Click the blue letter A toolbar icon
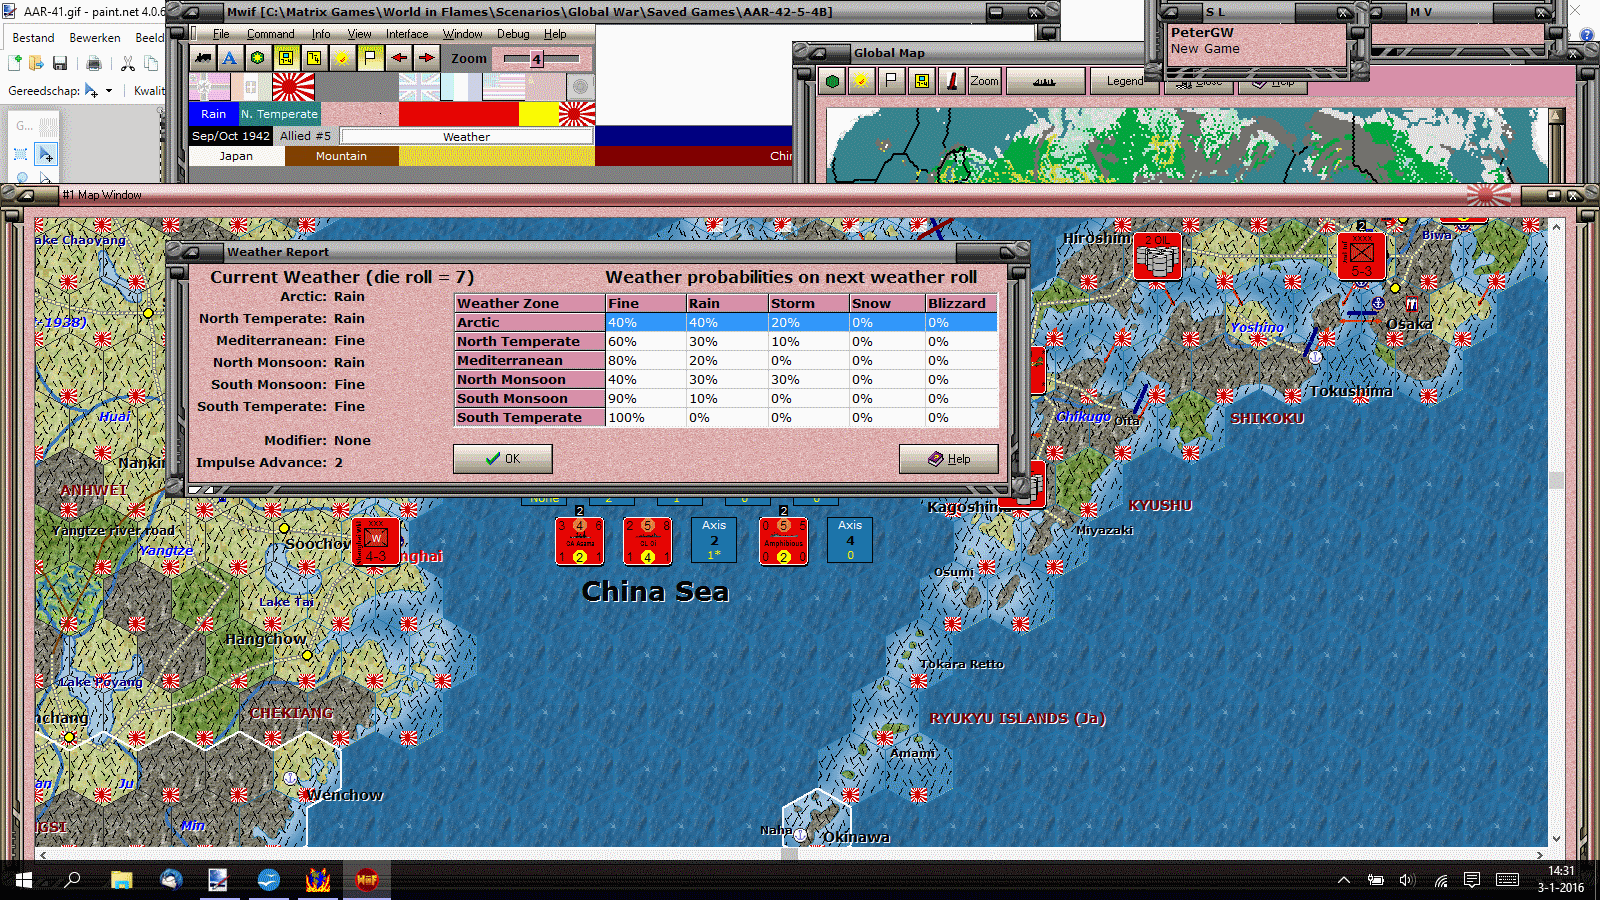The image size is (1600, 900). point(230,58)
